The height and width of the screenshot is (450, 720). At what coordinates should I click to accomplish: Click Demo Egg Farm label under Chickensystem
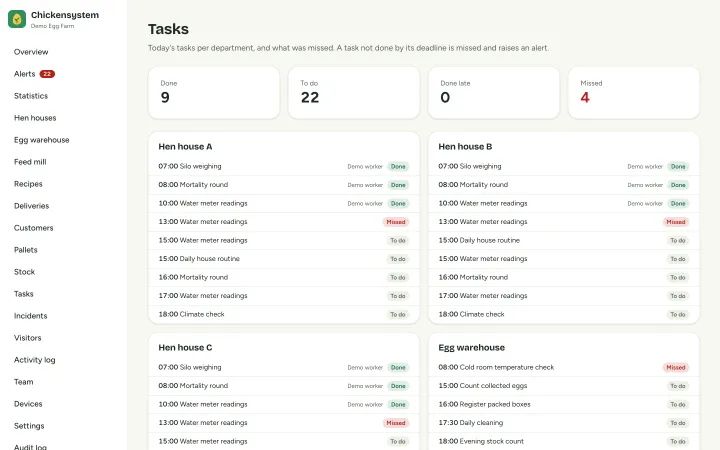52,26
